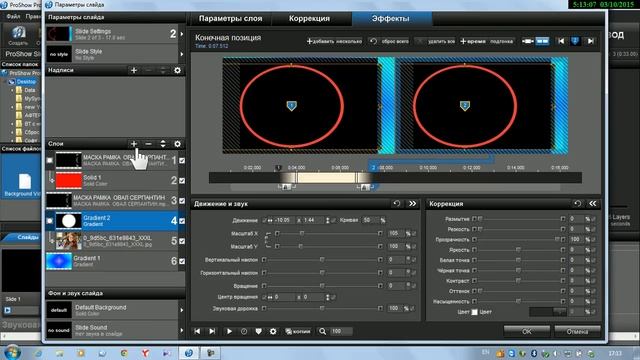Copy motion settings forward with double-arrow icon
The width and height of the screenshot is (640, 360).
point(413,203)
